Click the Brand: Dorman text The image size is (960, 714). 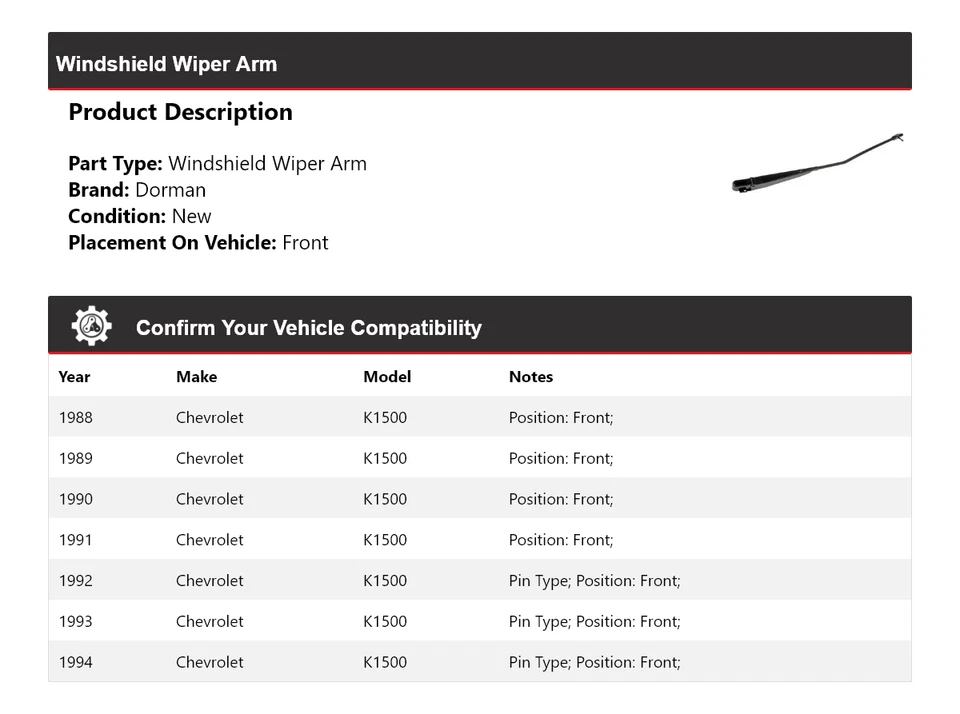point(137,190)
